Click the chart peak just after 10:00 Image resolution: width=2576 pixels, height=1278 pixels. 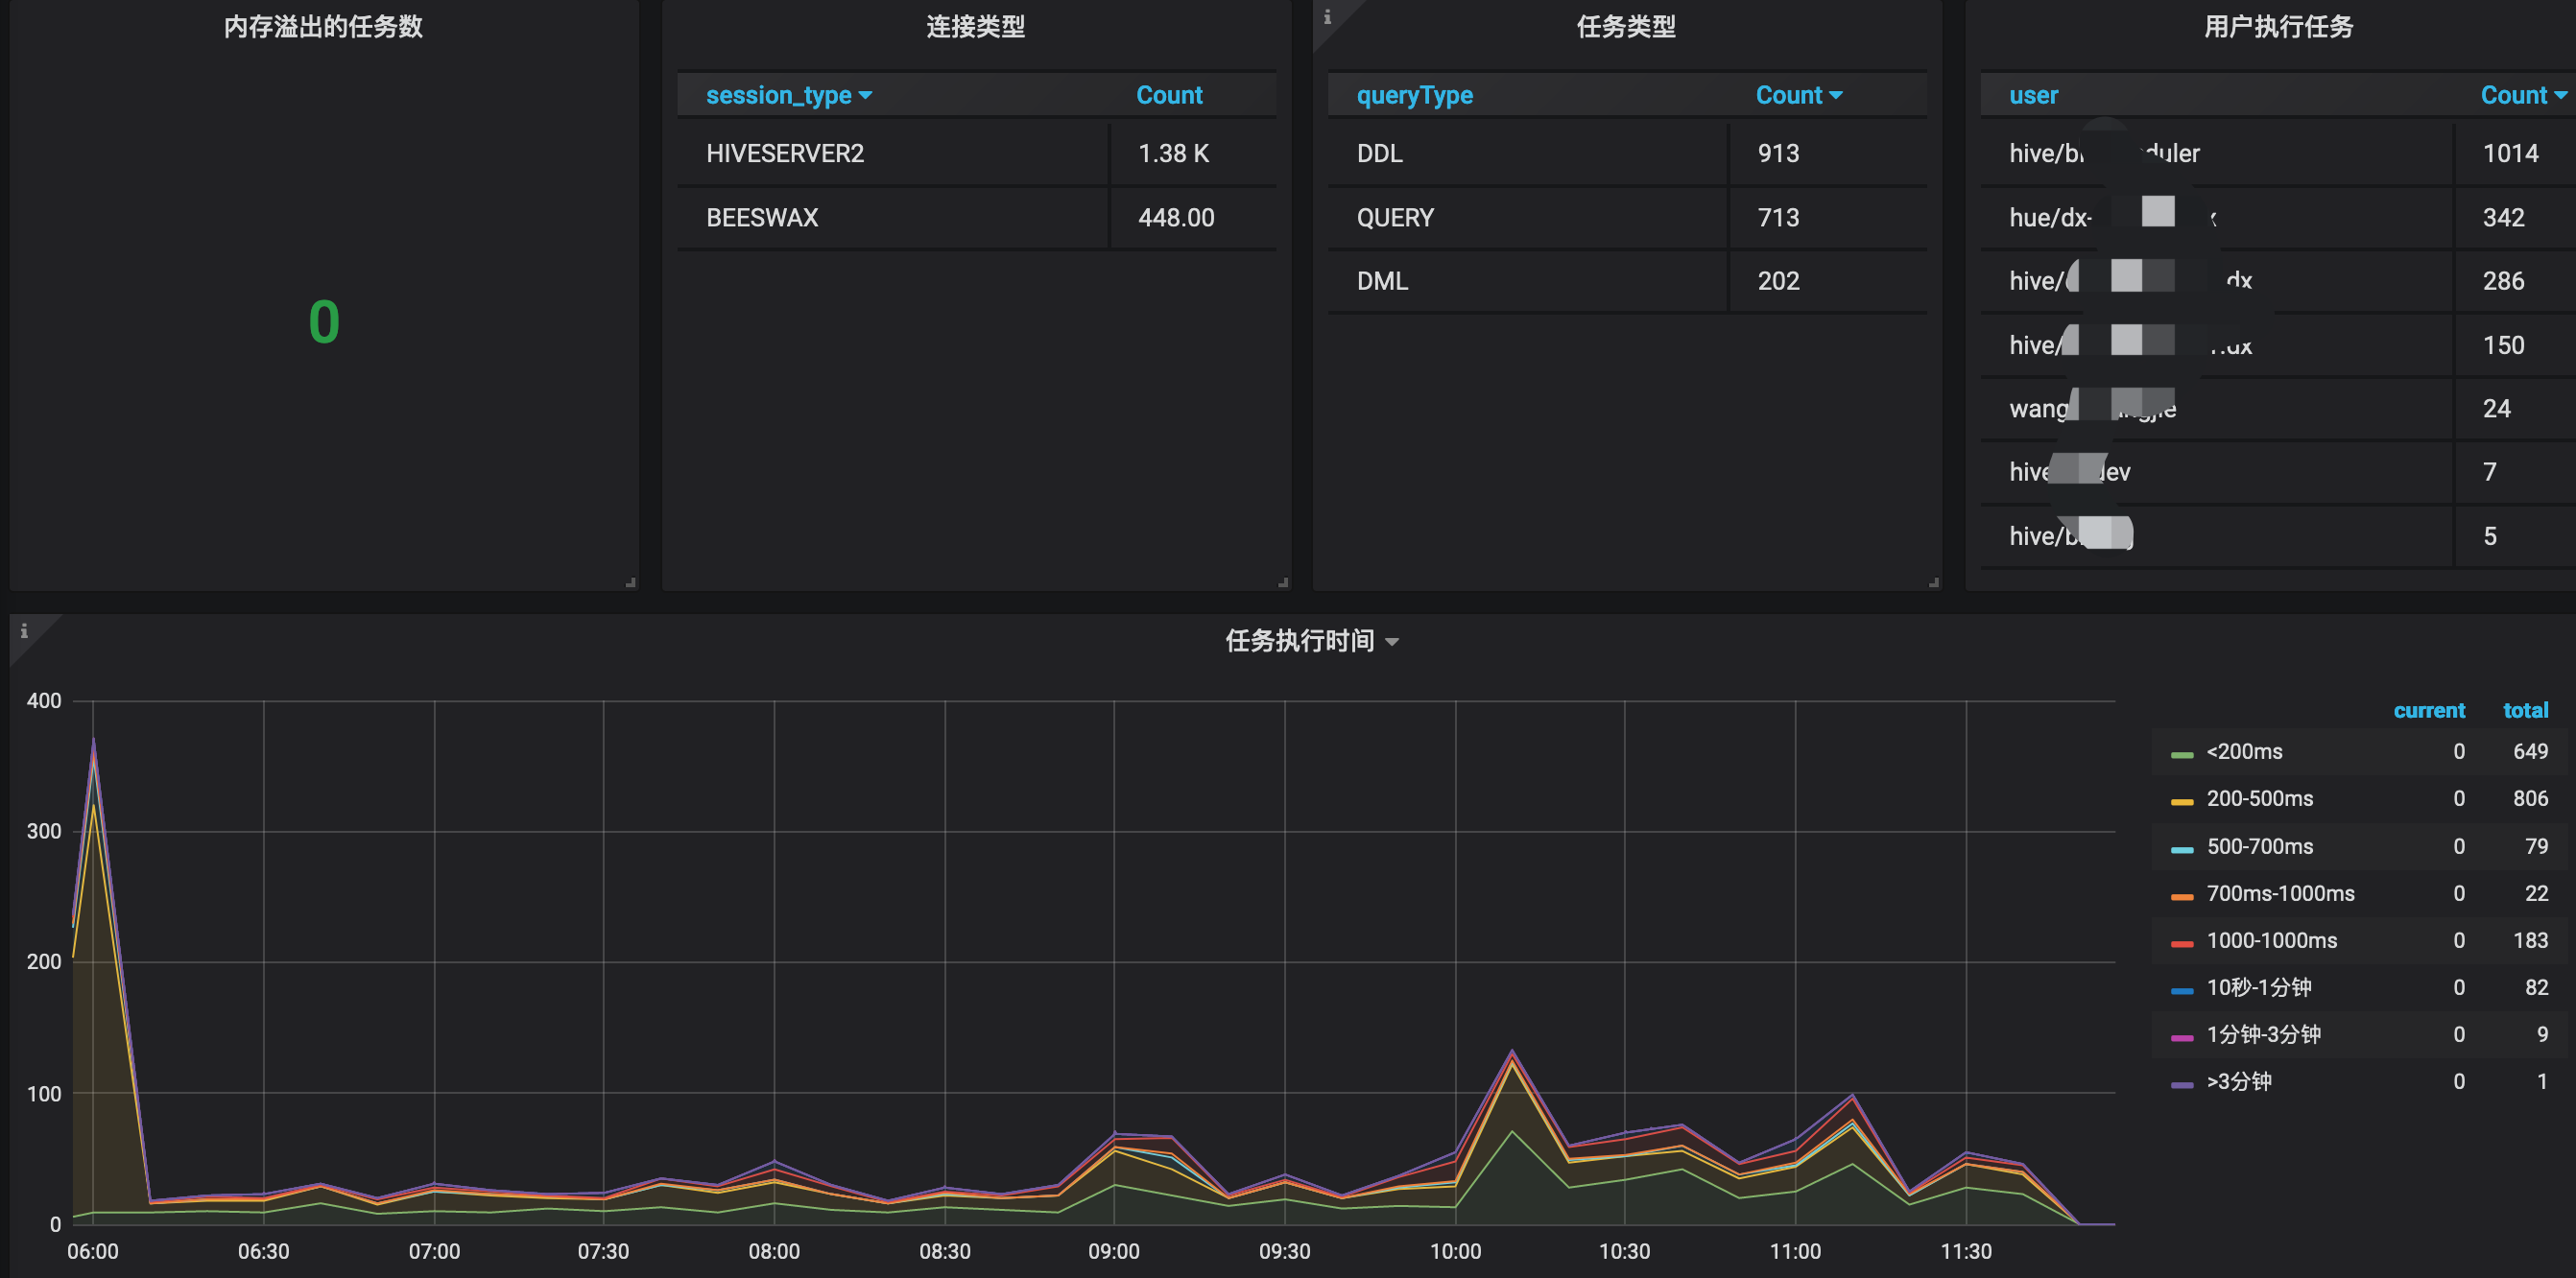1512,1051
